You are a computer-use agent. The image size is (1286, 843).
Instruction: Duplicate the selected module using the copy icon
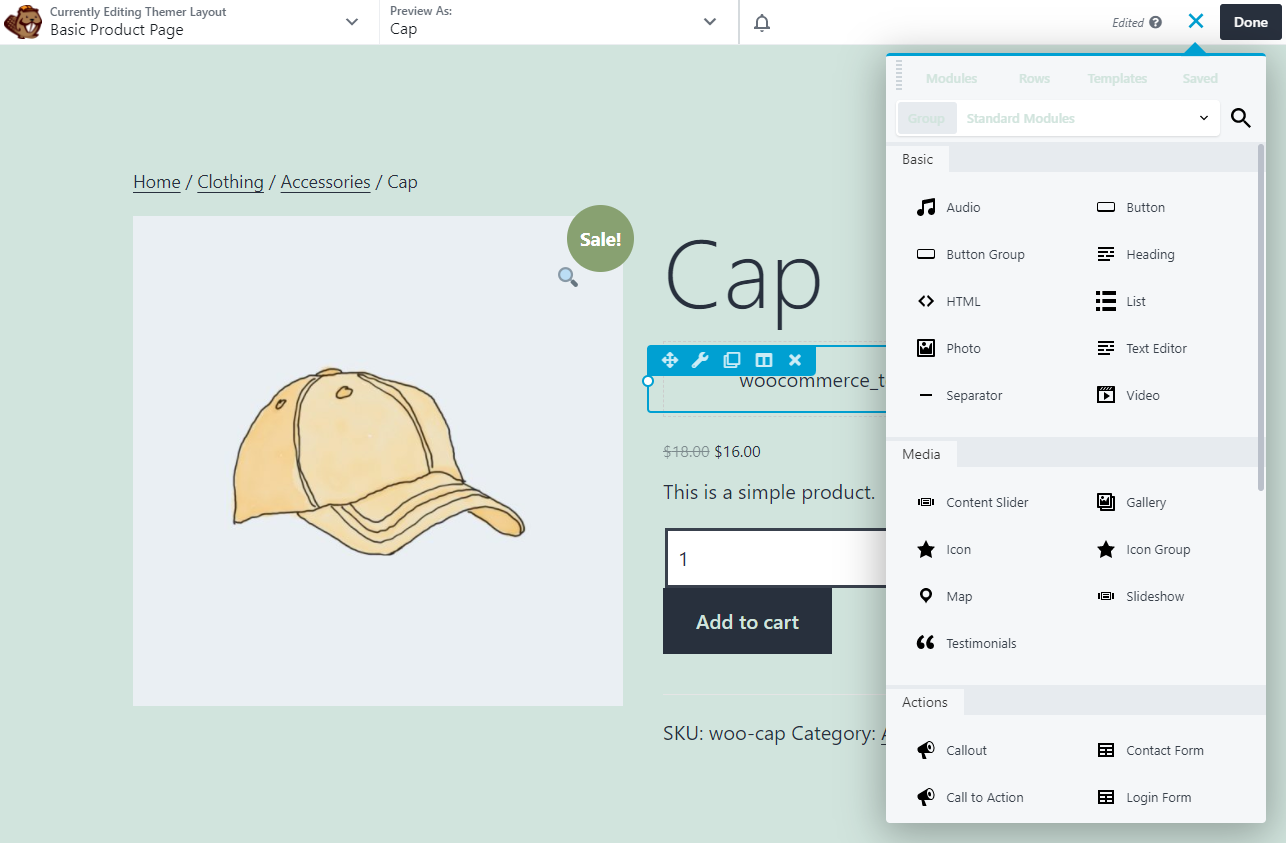click(x=731, y=359)
